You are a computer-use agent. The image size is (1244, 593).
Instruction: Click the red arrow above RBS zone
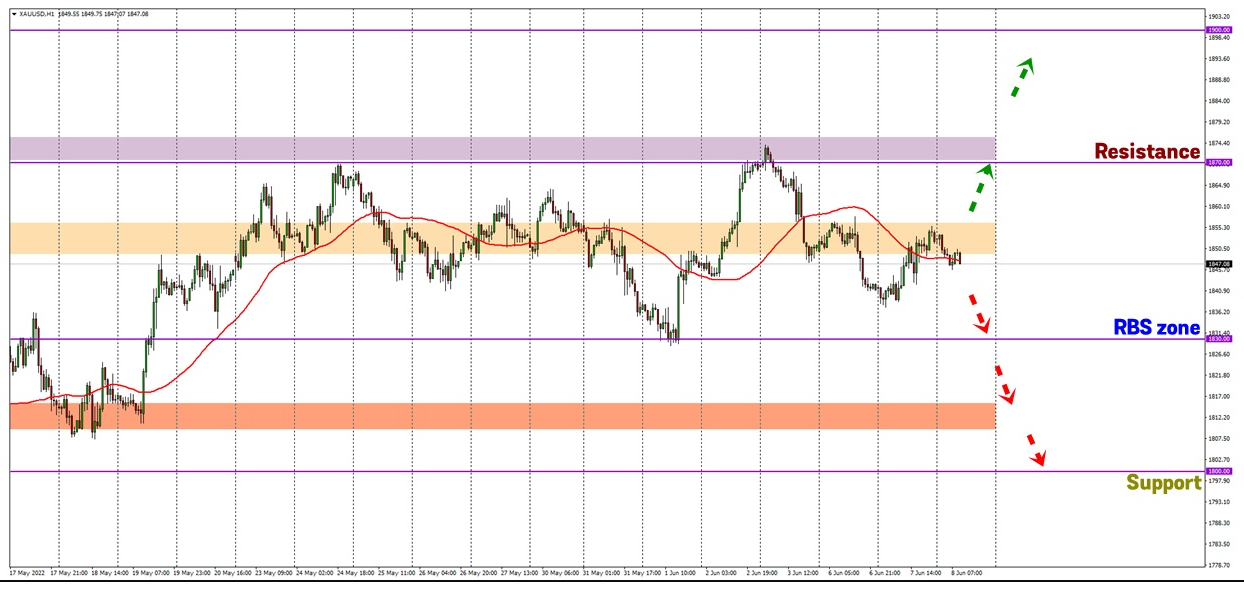coord(977,313)
